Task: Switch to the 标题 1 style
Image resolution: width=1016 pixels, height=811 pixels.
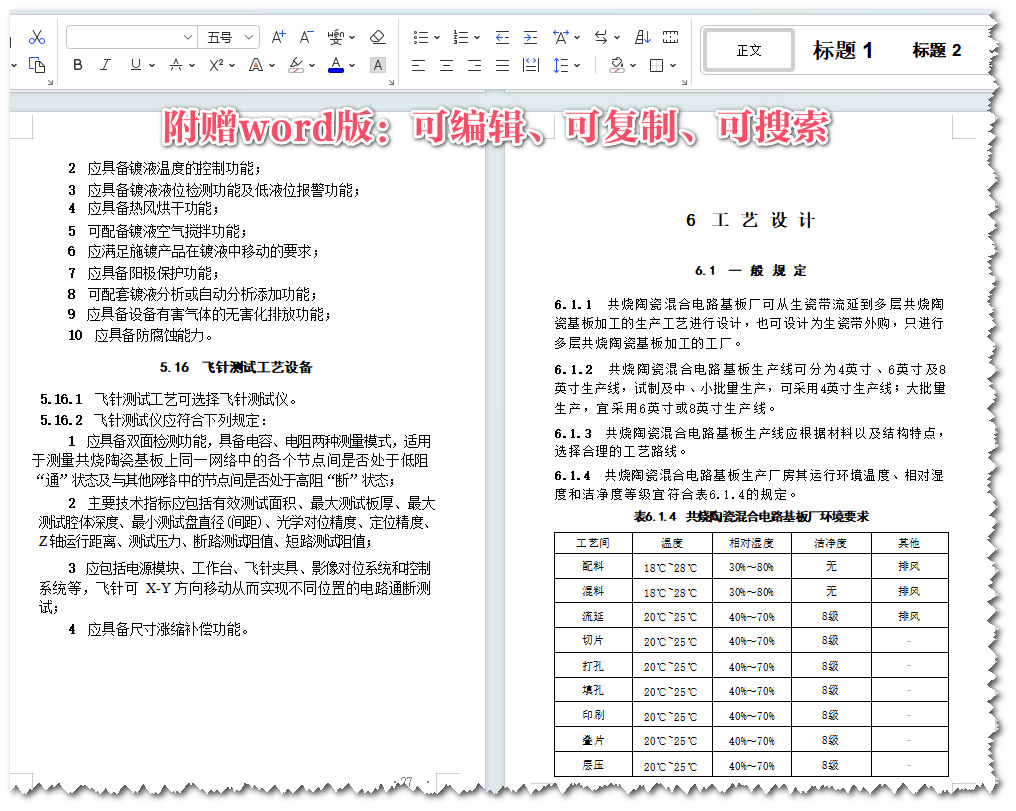Action: [840, 50]
